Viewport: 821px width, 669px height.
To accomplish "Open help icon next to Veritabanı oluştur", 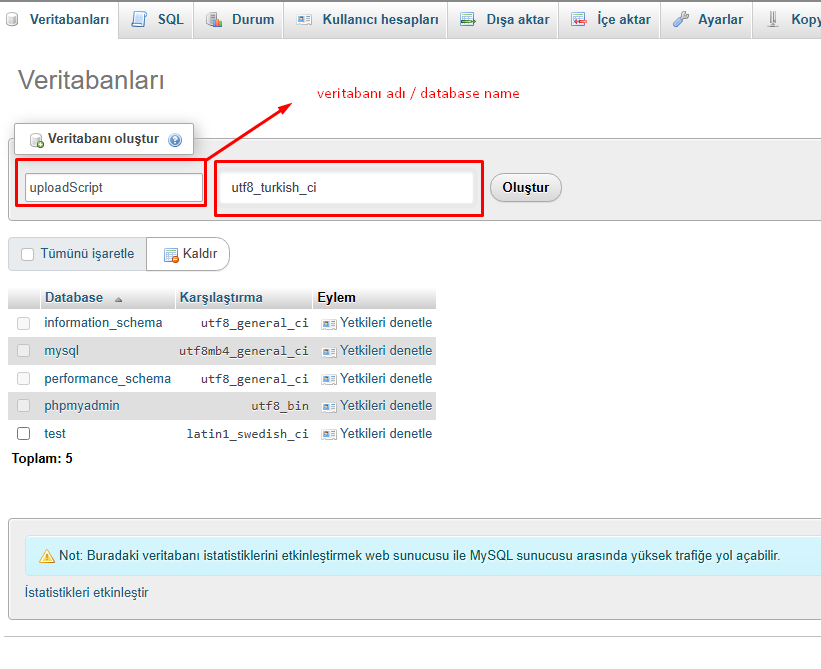I will [x=175, y=140].
